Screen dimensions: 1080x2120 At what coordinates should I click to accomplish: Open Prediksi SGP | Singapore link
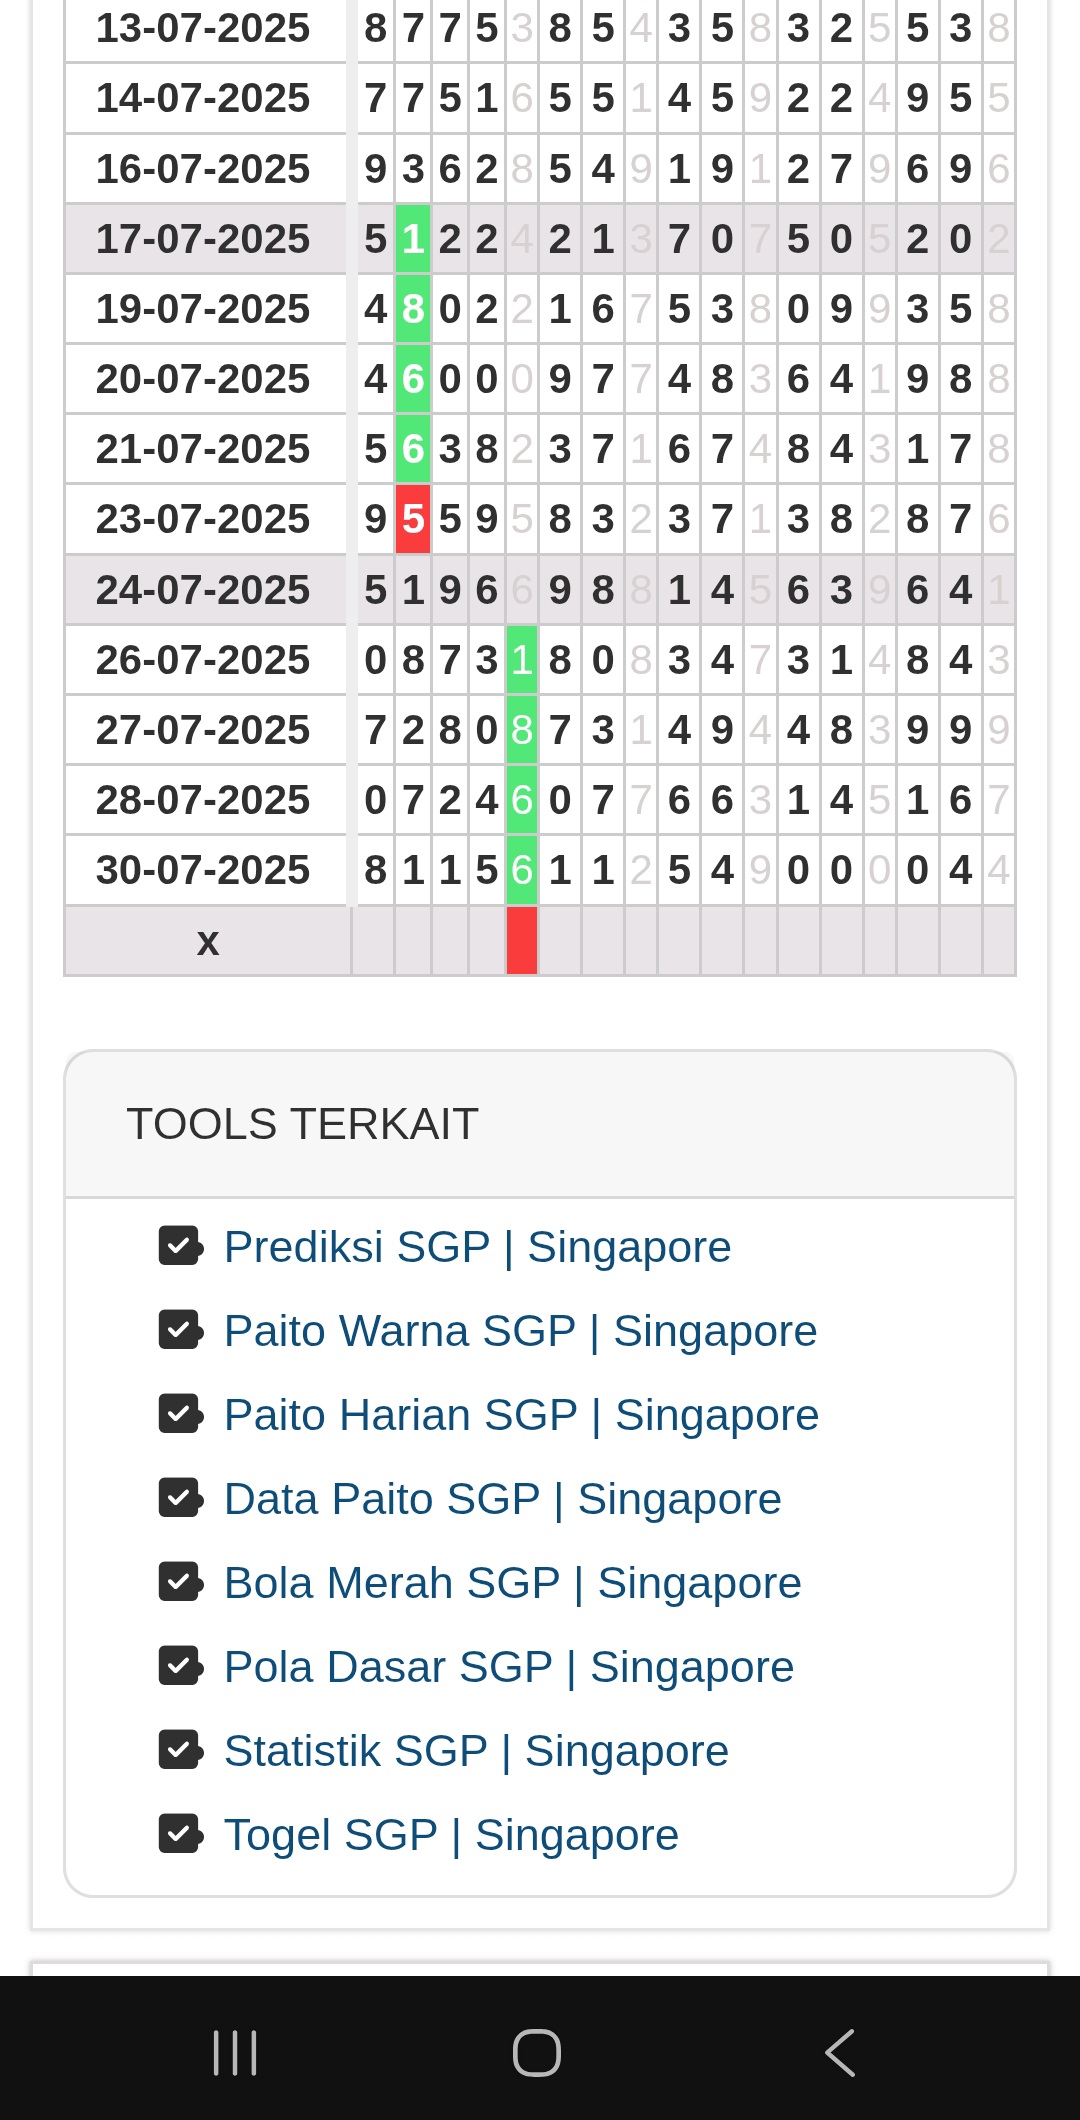click(477, 1247)
